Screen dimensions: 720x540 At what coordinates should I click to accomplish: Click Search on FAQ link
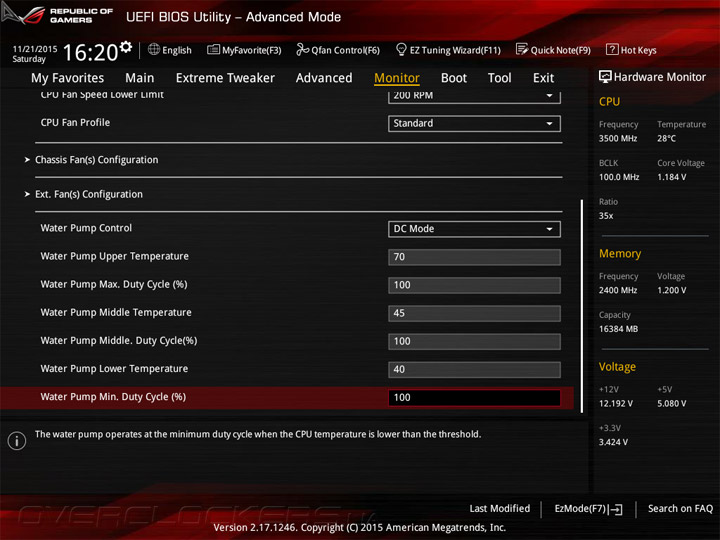(x=680, y=509)
